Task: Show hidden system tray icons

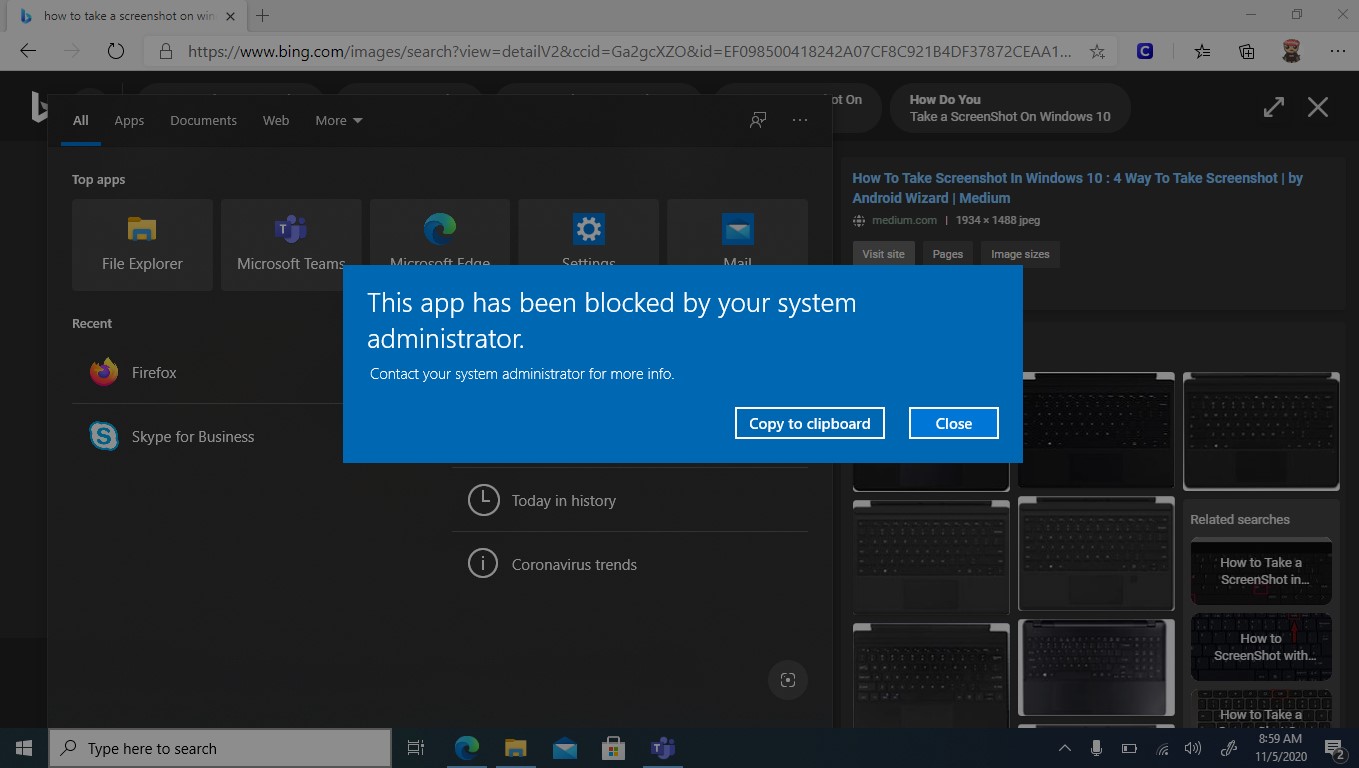Action: click(1064, 748)
